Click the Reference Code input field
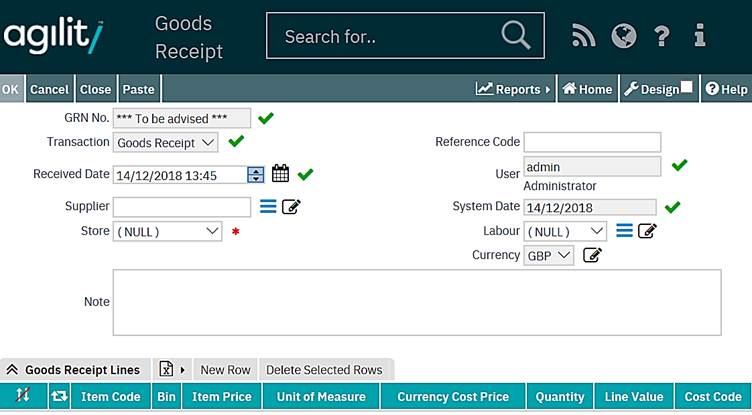The height and width of the screenshot is (415, 752). 592,142
